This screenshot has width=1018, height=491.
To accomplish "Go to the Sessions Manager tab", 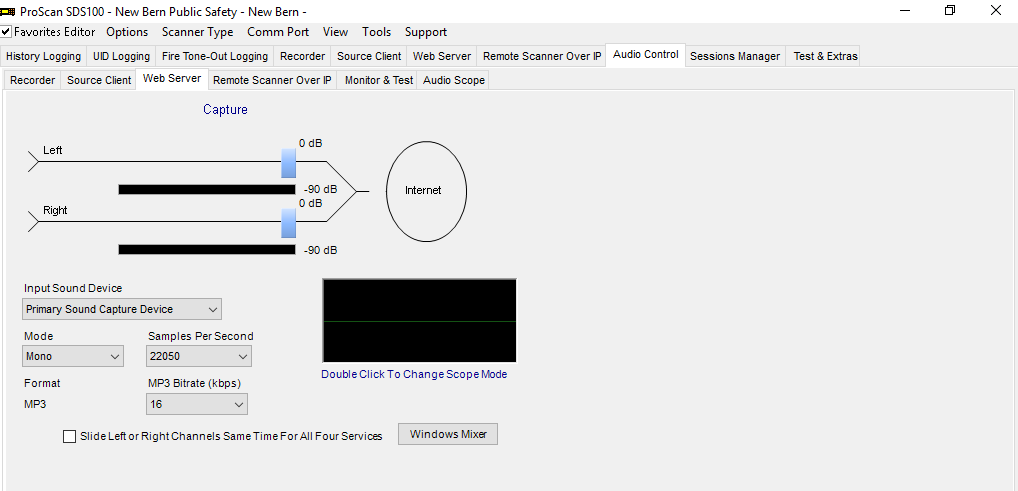I will (735, 57).
